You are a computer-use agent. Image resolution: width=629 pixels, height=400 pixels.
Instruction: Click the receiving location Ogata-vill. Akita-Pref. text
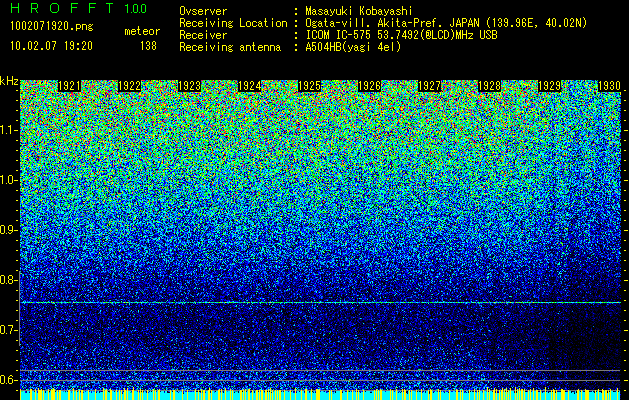(x=446, y=23)
